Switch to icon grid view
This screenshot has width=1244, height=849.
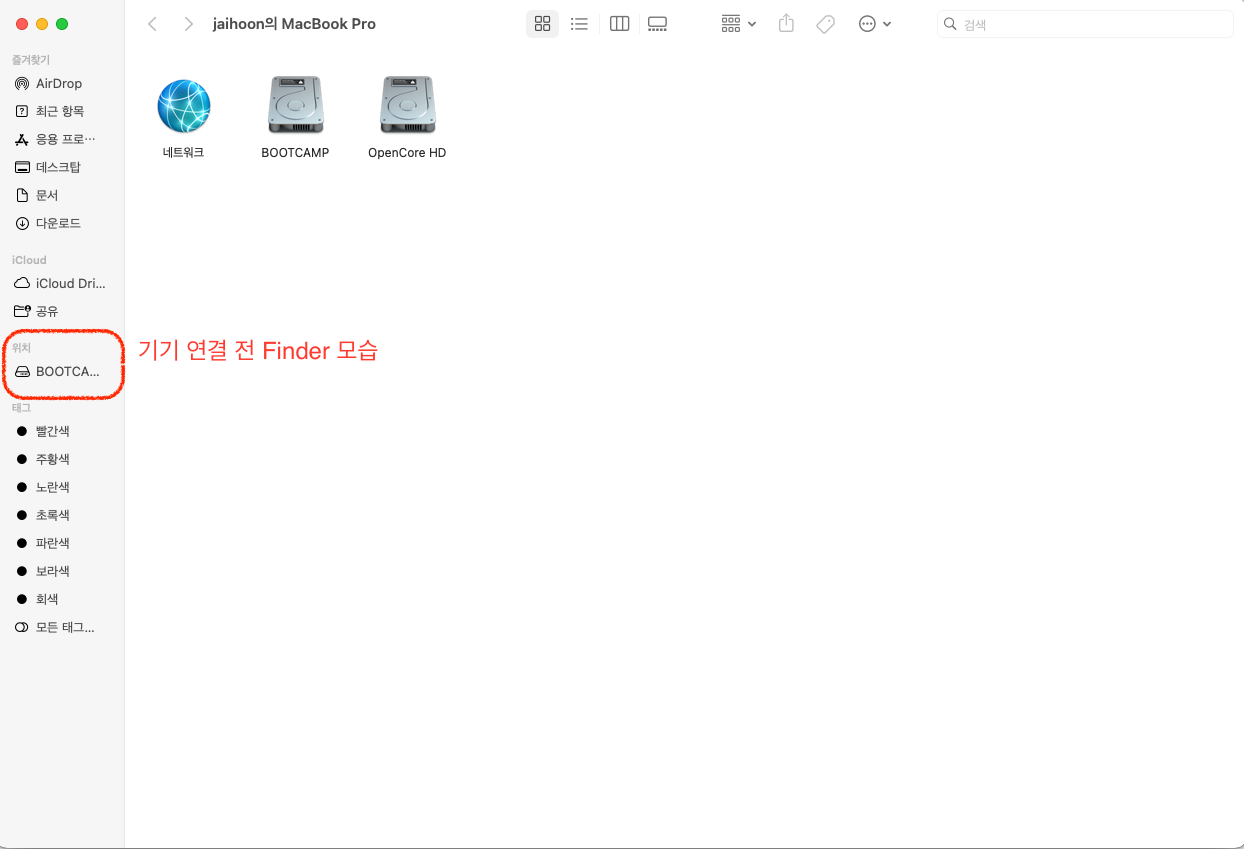[543, 24]
